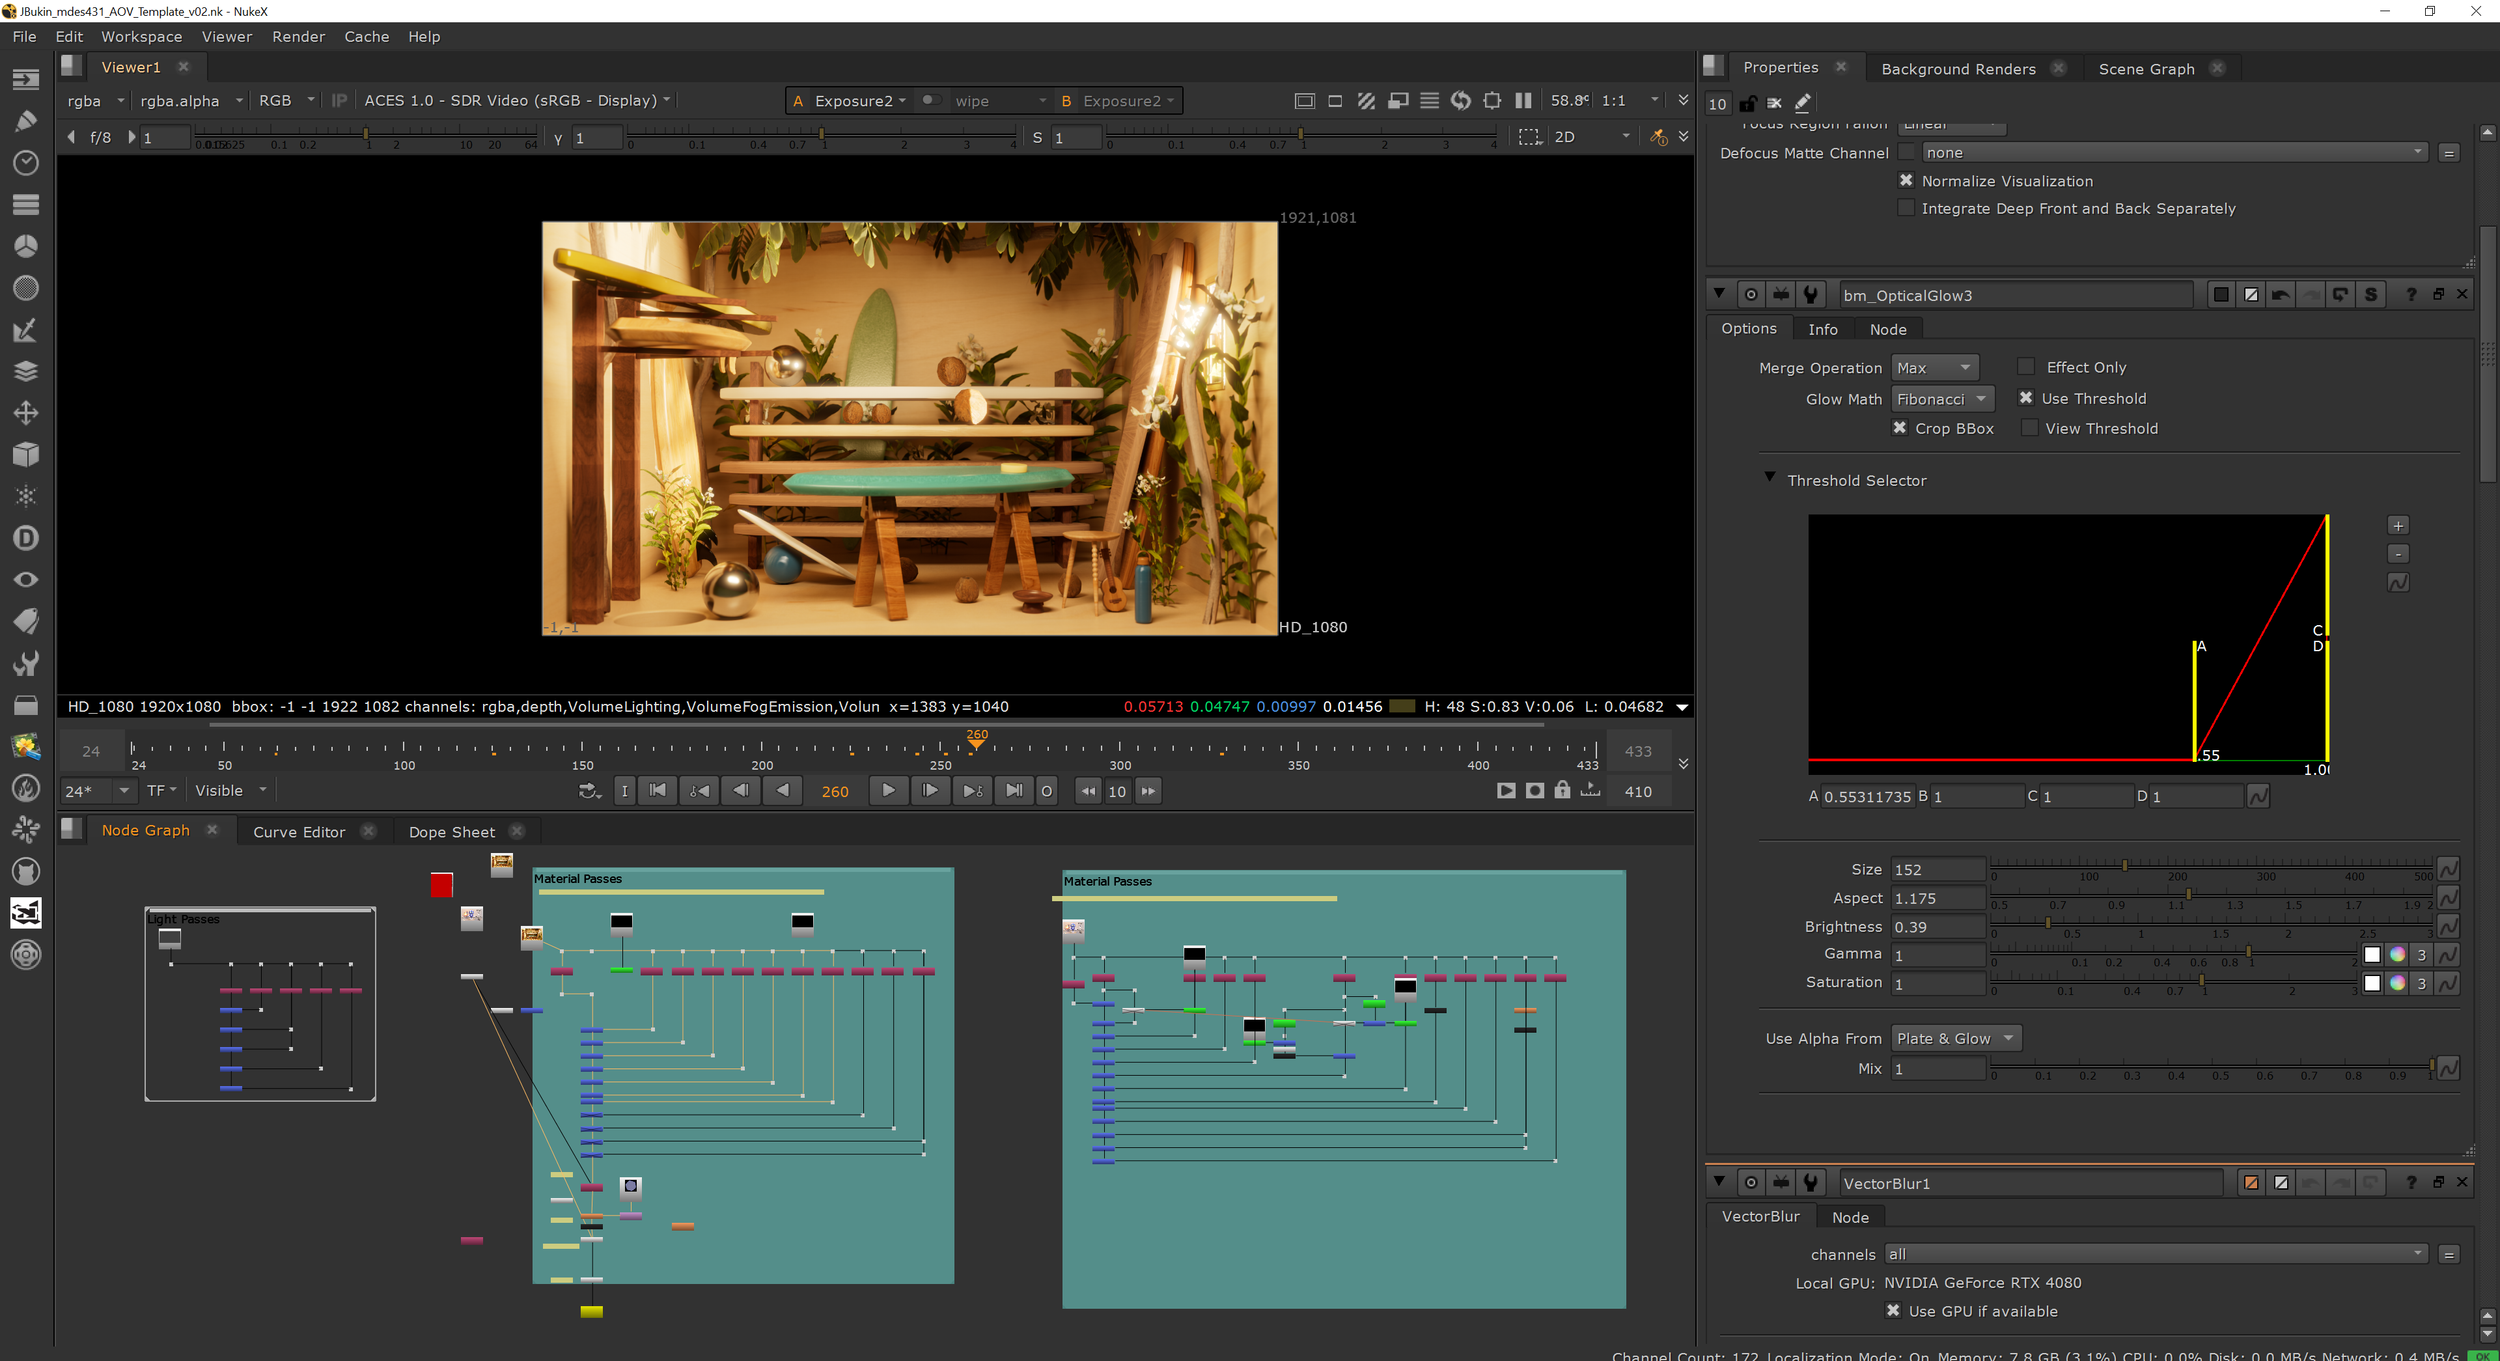
Task: Enable the Effect Only checkbox
Action: tap(2026, 367)
